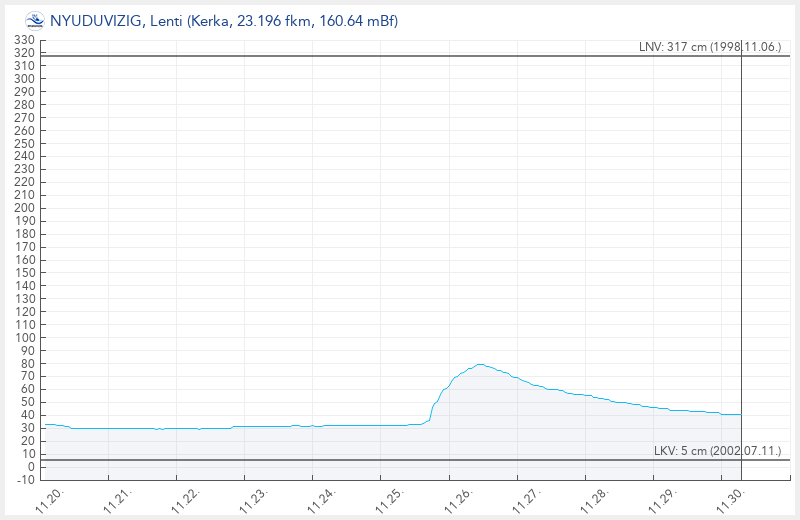Click the 330 value on y-axis
800x520 pixels.
pyautogui.click(x=24, y=40)
